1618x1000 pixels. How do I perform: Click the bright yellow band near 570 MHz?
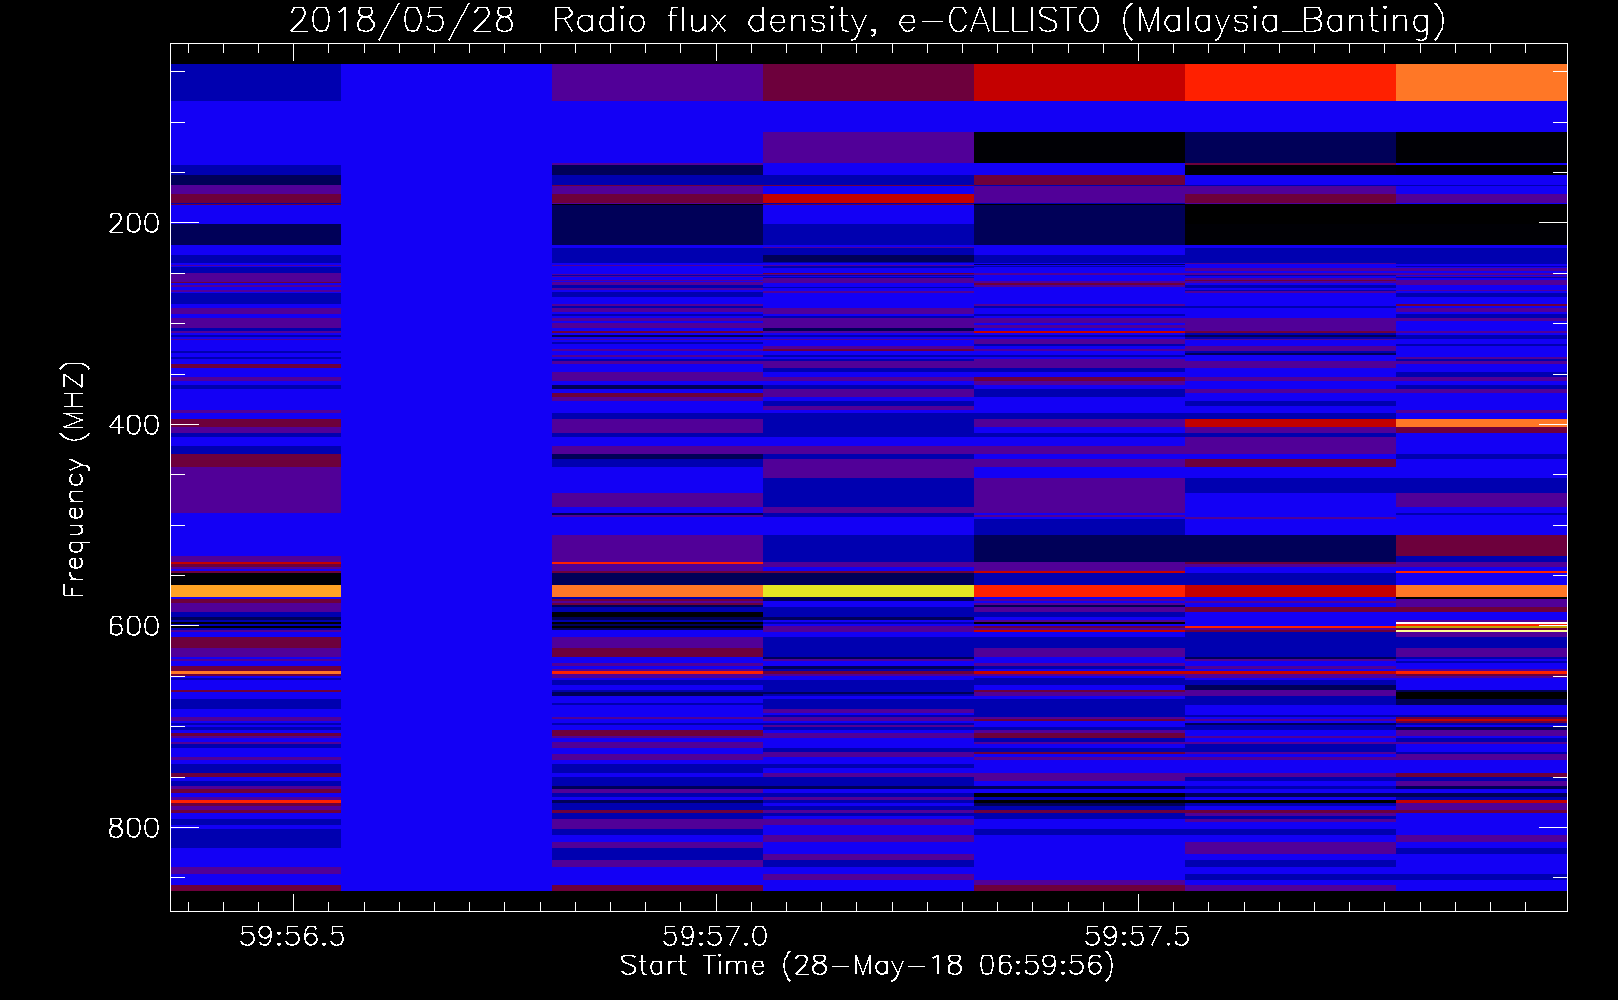click(868, 591)
